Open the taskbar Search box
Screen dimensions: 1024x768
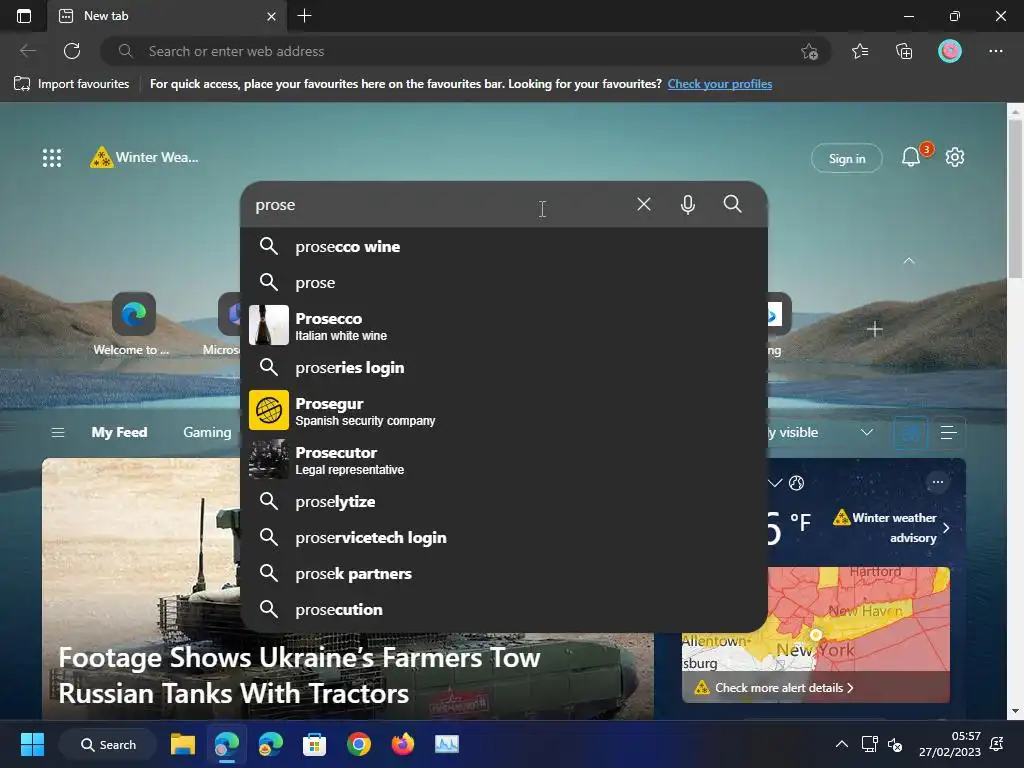[x=108, y=744]
